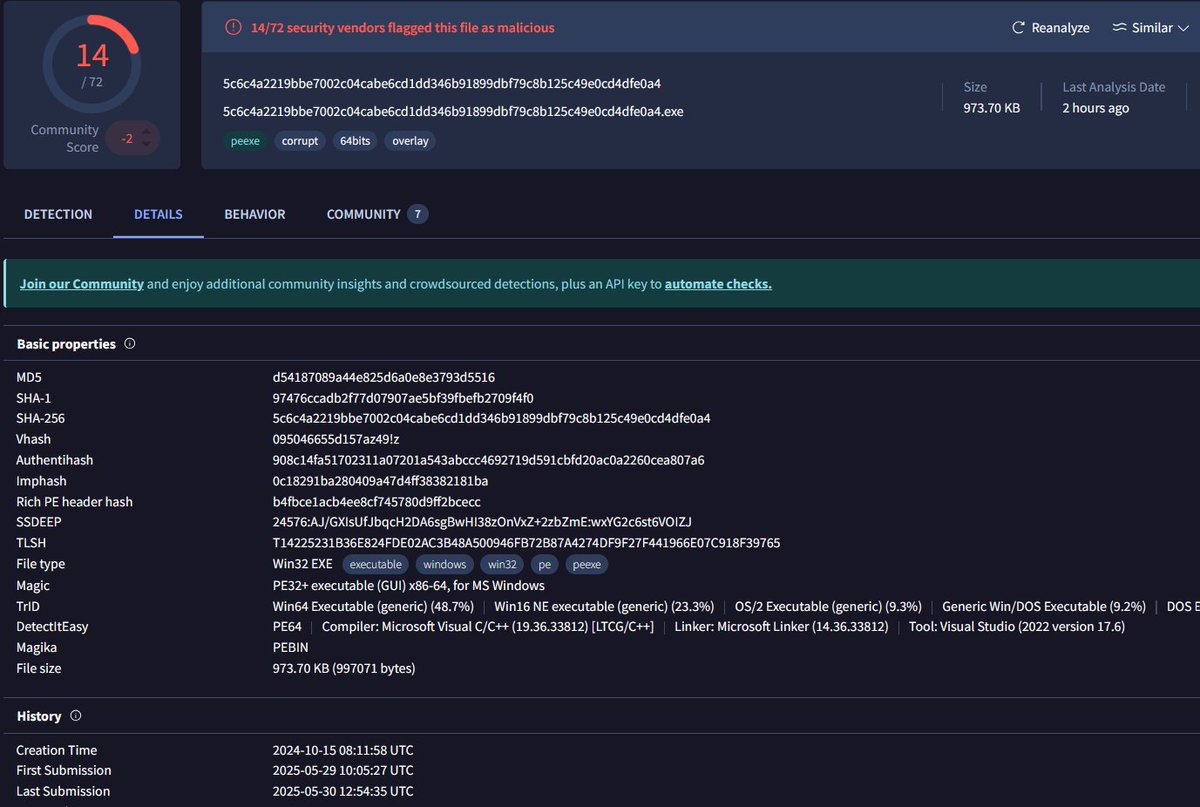This screenshot has width=1200, height=807.
Task: Click the peexe tag in File type row
Action: [587, 565]
